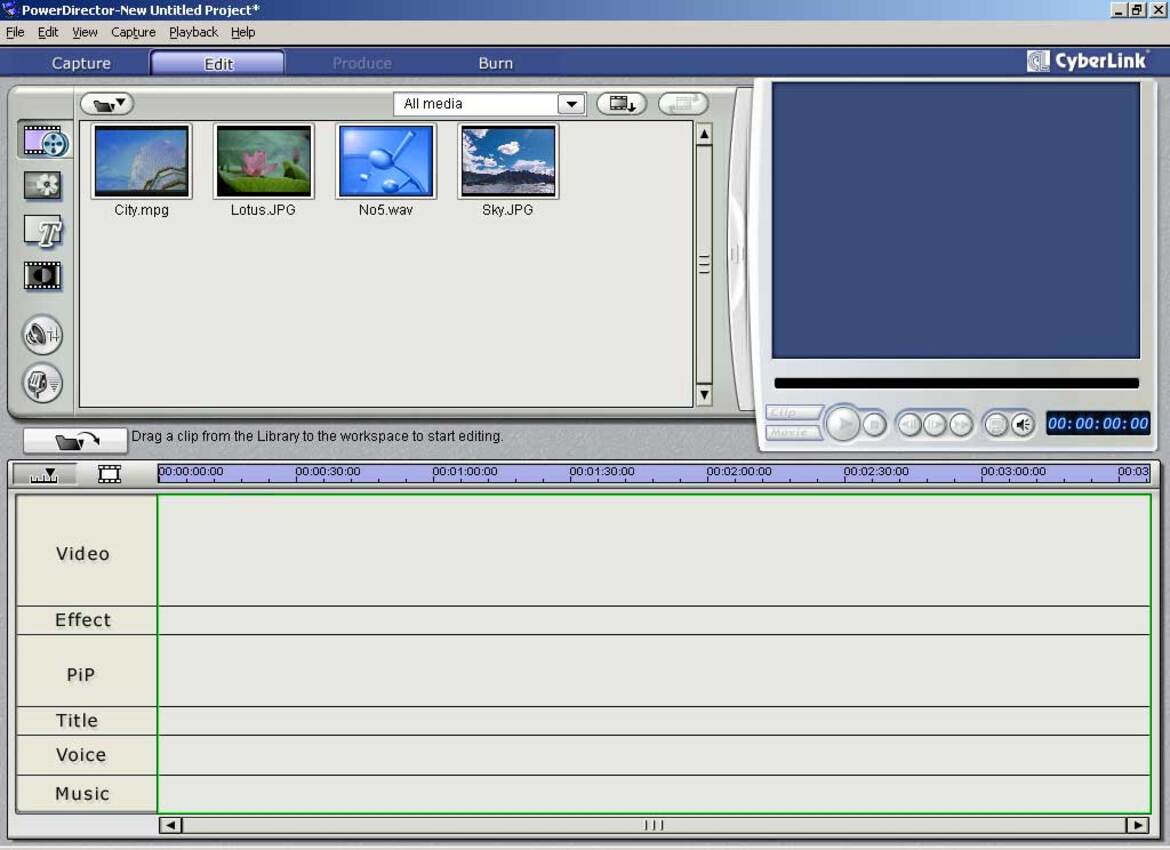Image resolution: width=1170 pixels, height=850 pixels.
Task: Open the Transitions room filmstrip icon
Action: [x=43, y=276]
